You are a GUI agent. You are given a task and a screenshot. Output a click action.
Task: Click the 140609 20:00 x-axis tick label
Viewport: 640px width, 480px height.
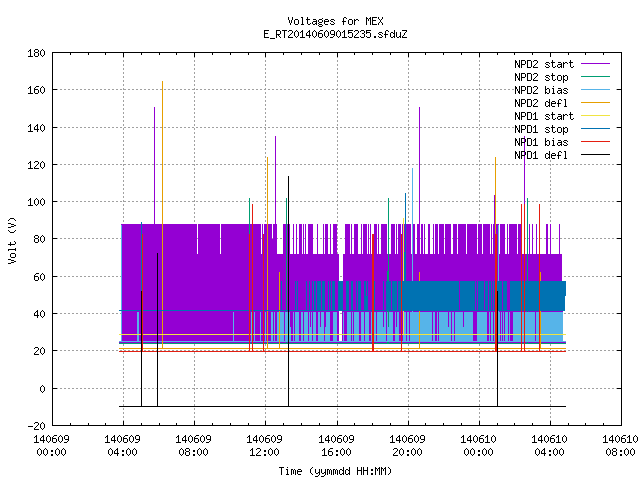[x=407, y=446]
